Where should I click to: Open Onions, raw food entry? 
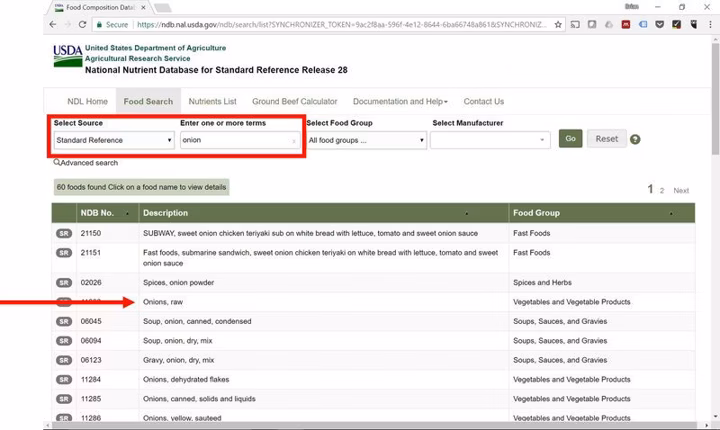pyautogui.click(x=163, y=302)
